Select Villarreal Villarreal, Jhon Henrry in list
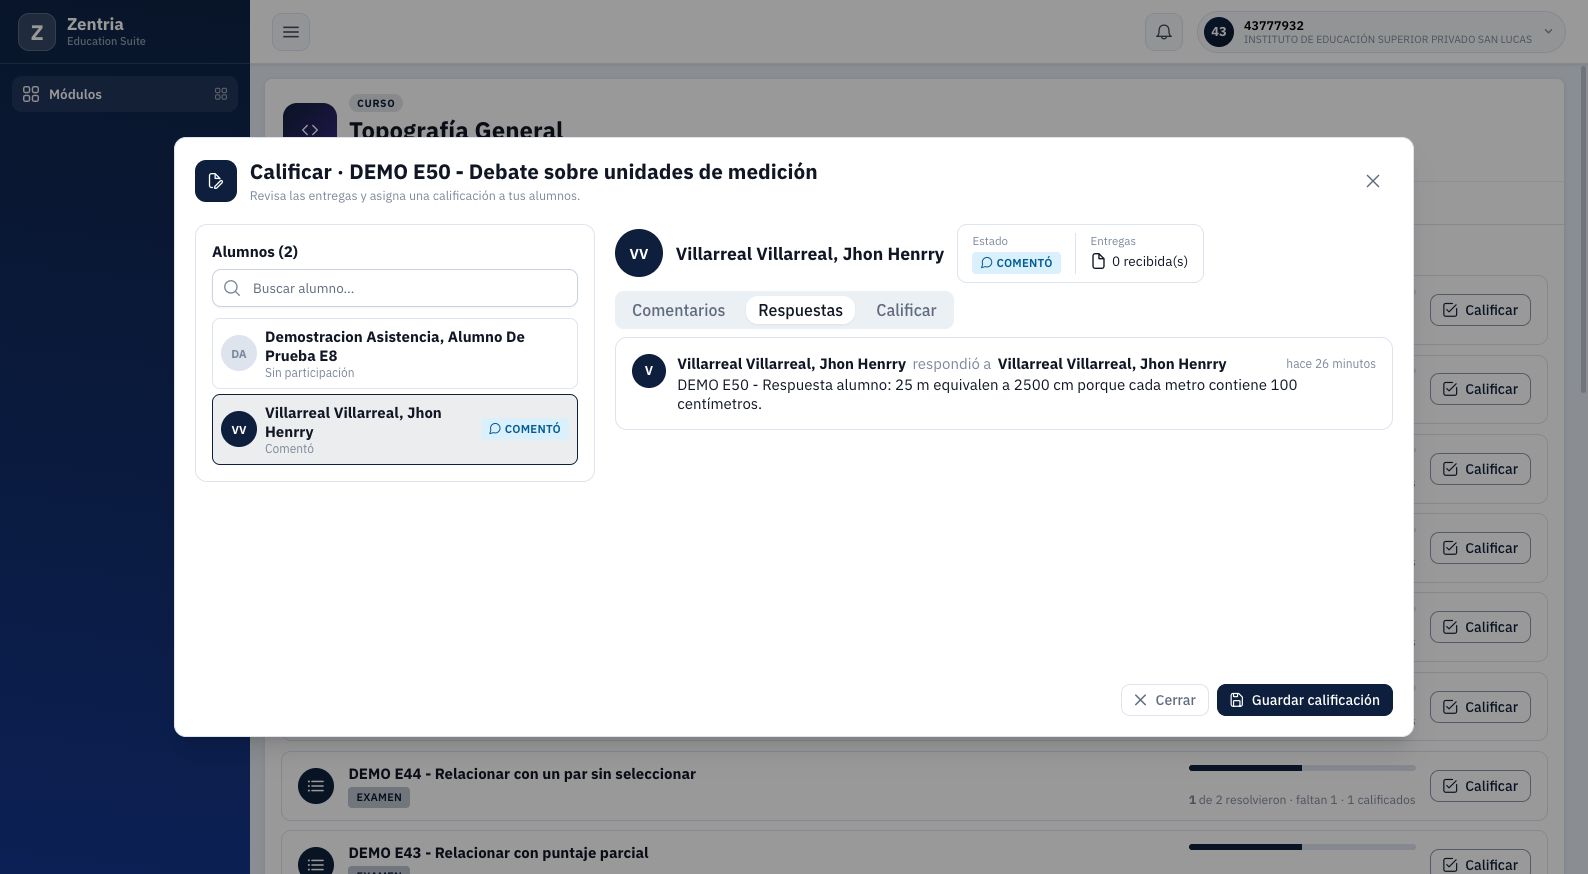This screenshot has height=874, width=1588. click(x=395, y=430)
